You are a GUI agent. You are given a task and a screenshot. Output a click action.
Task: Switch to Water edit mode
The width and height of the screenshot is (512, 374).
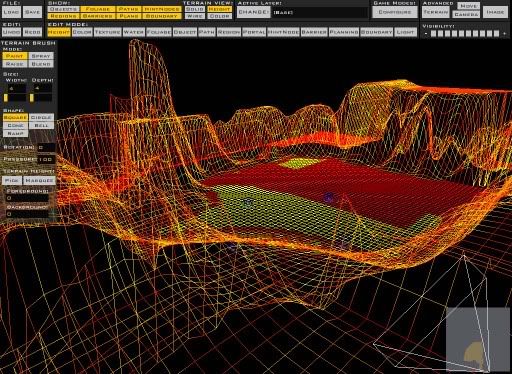click(x=134, y=32)
